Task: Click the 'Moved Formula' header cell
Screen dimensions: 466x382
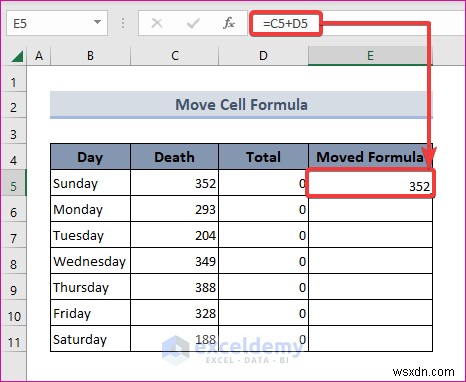Action: click(370, 157)
